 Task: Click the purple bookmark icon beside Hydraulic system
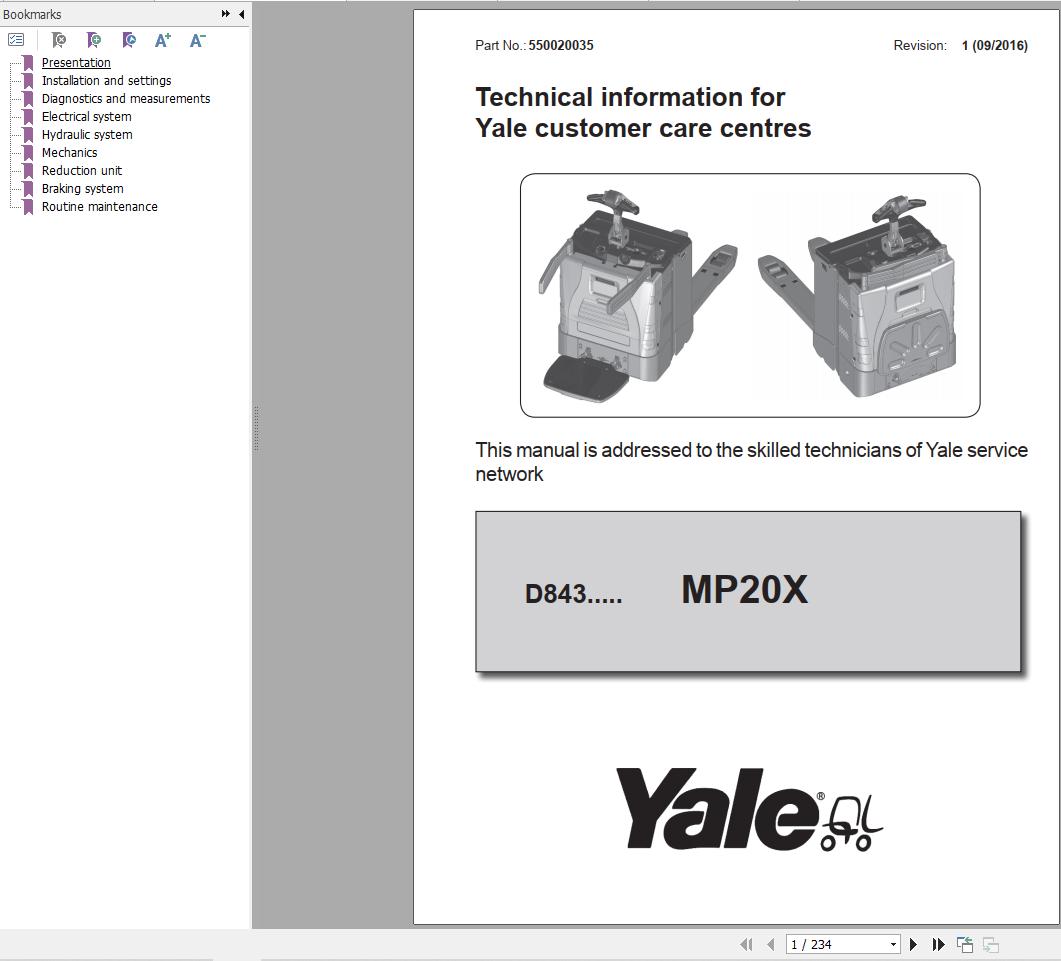[x=28, y=135]
